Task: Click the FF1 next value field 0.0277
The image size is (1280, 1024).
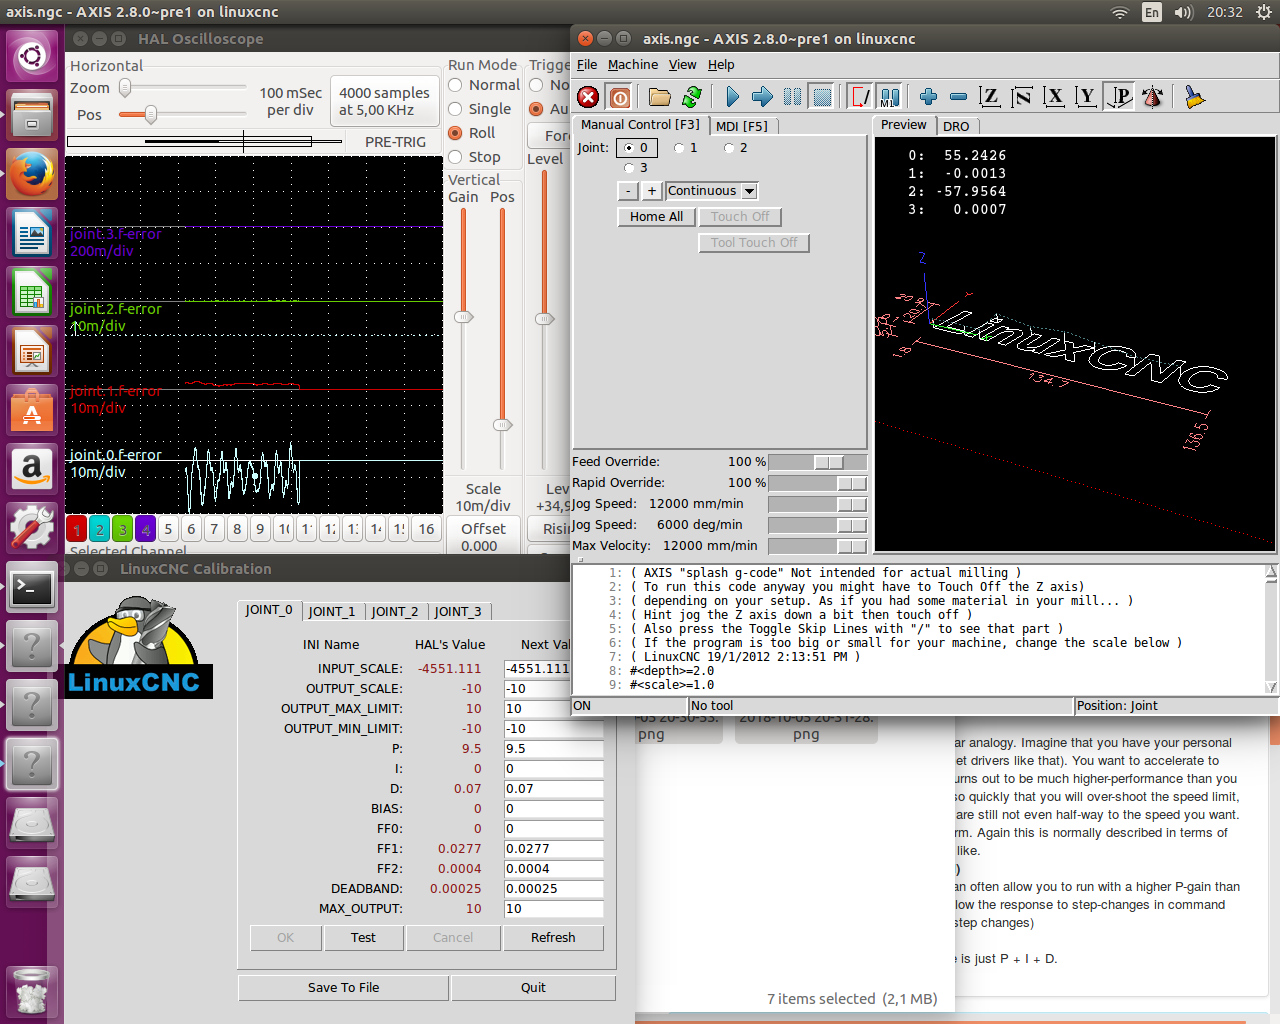Action: [x=553, y=849]
